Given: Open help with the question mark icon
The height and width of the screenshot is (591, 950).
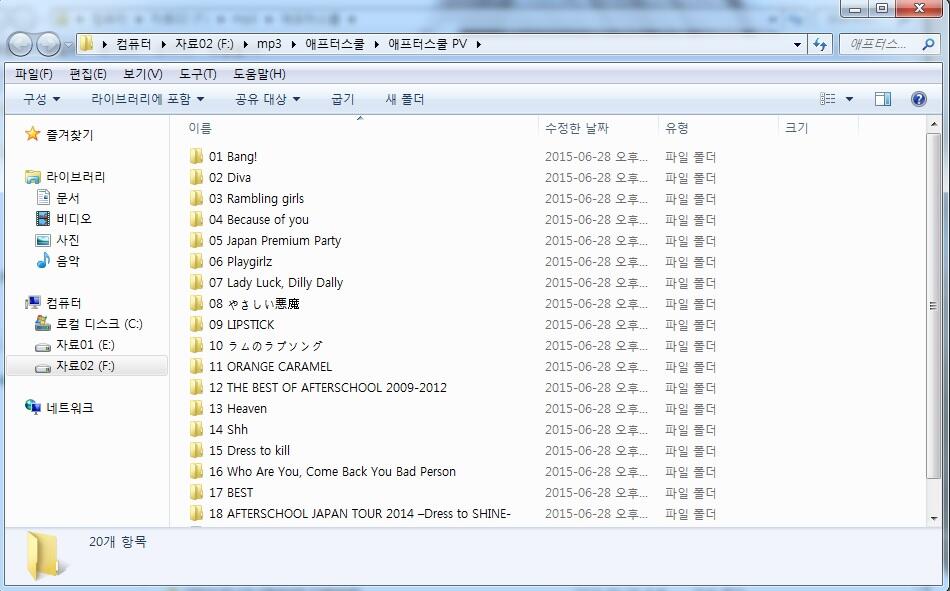Looking at the screenshot, I should (918, 99).
